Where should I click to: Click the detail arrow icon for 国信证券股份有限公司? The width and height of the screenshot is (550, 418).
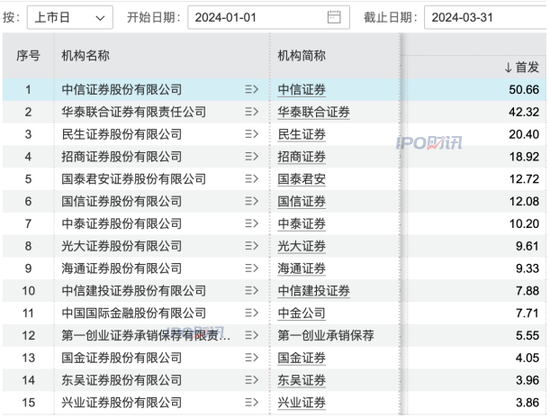pos(251,202)
